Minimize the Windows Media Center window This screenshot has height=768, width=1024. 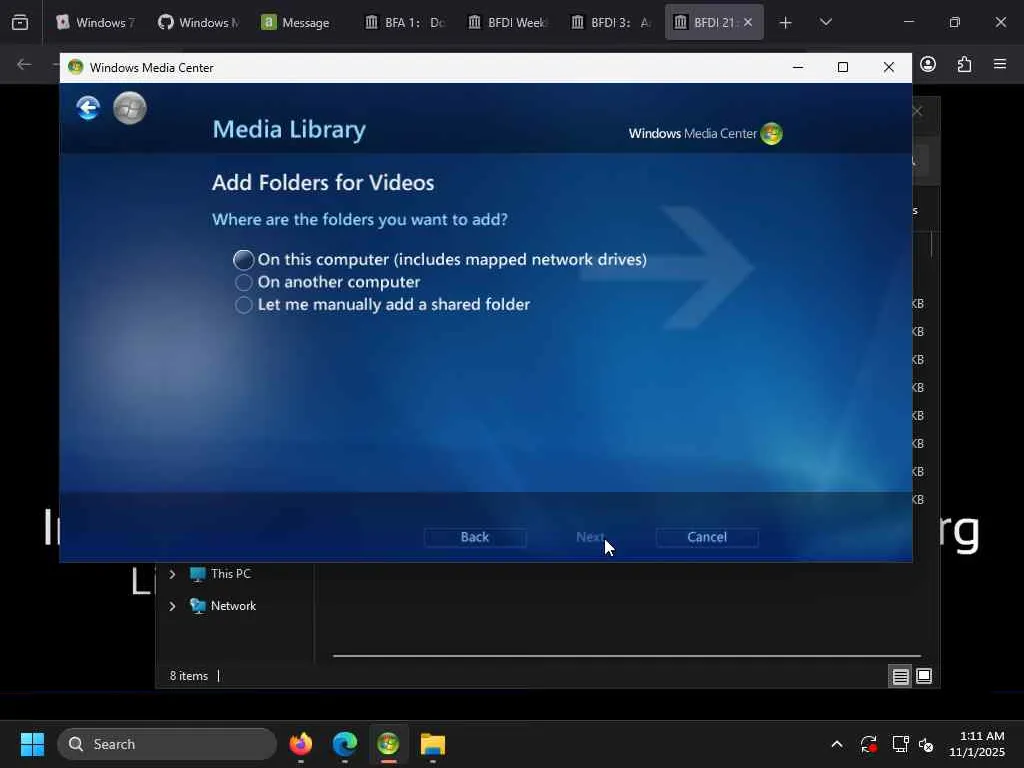(797, 67)
